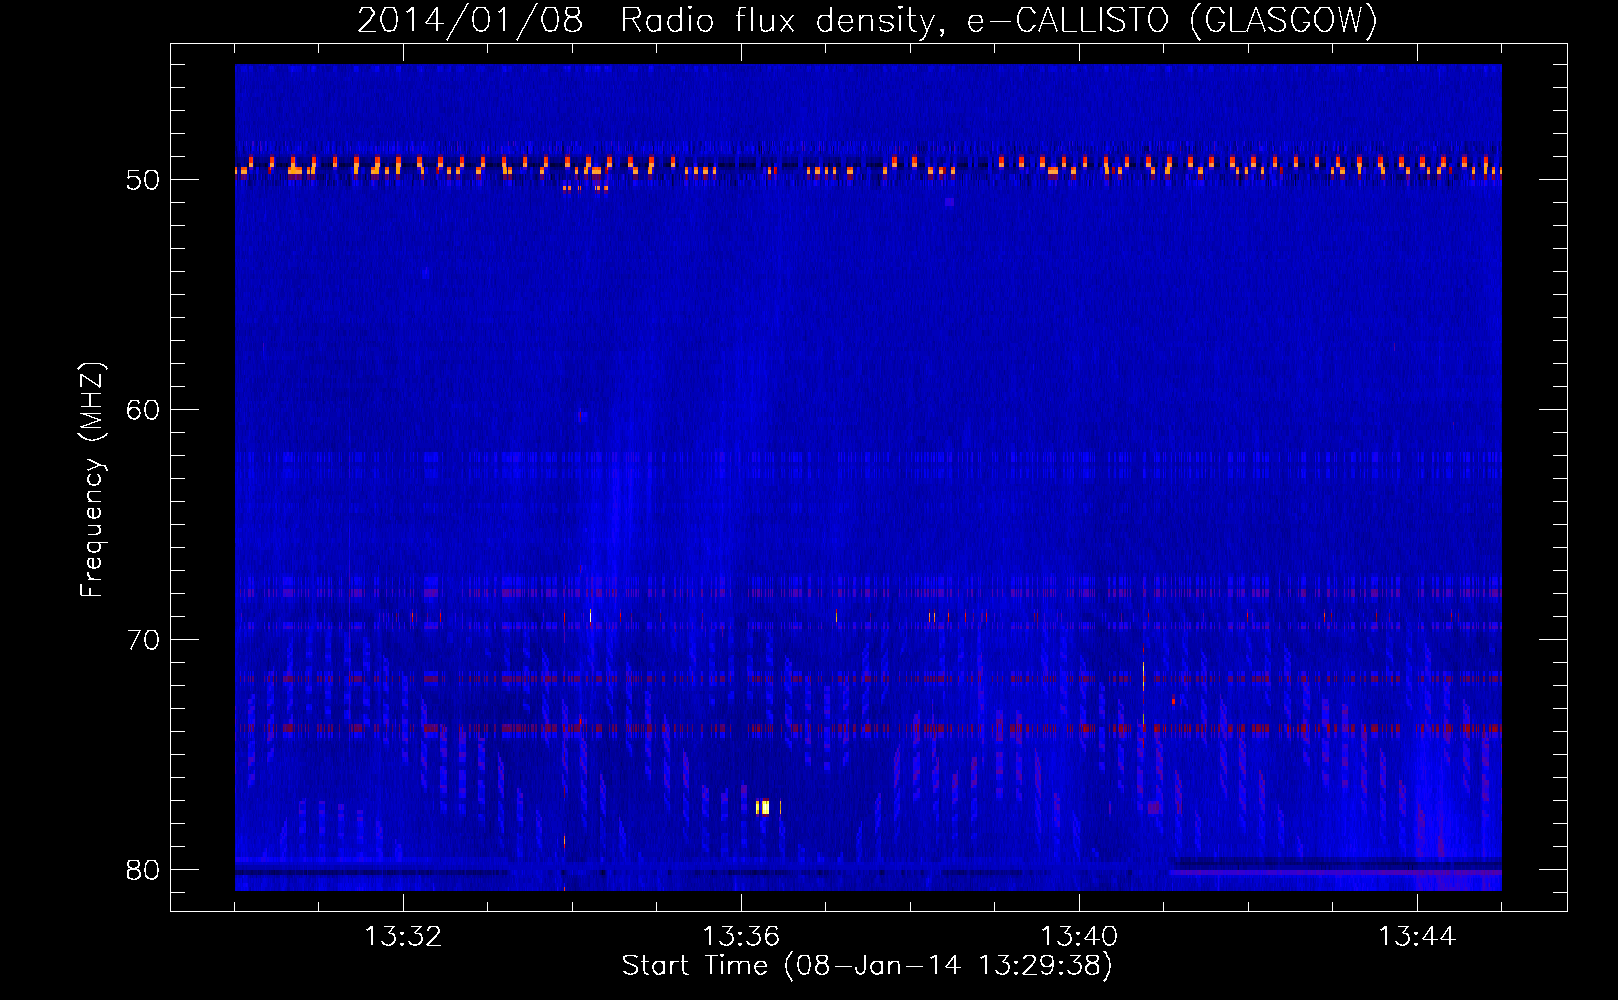The height and width of the screenshot is (1000, 1618).
Task: Click the bright yellow burst near 77 MHz
Action: pos(764,807)
